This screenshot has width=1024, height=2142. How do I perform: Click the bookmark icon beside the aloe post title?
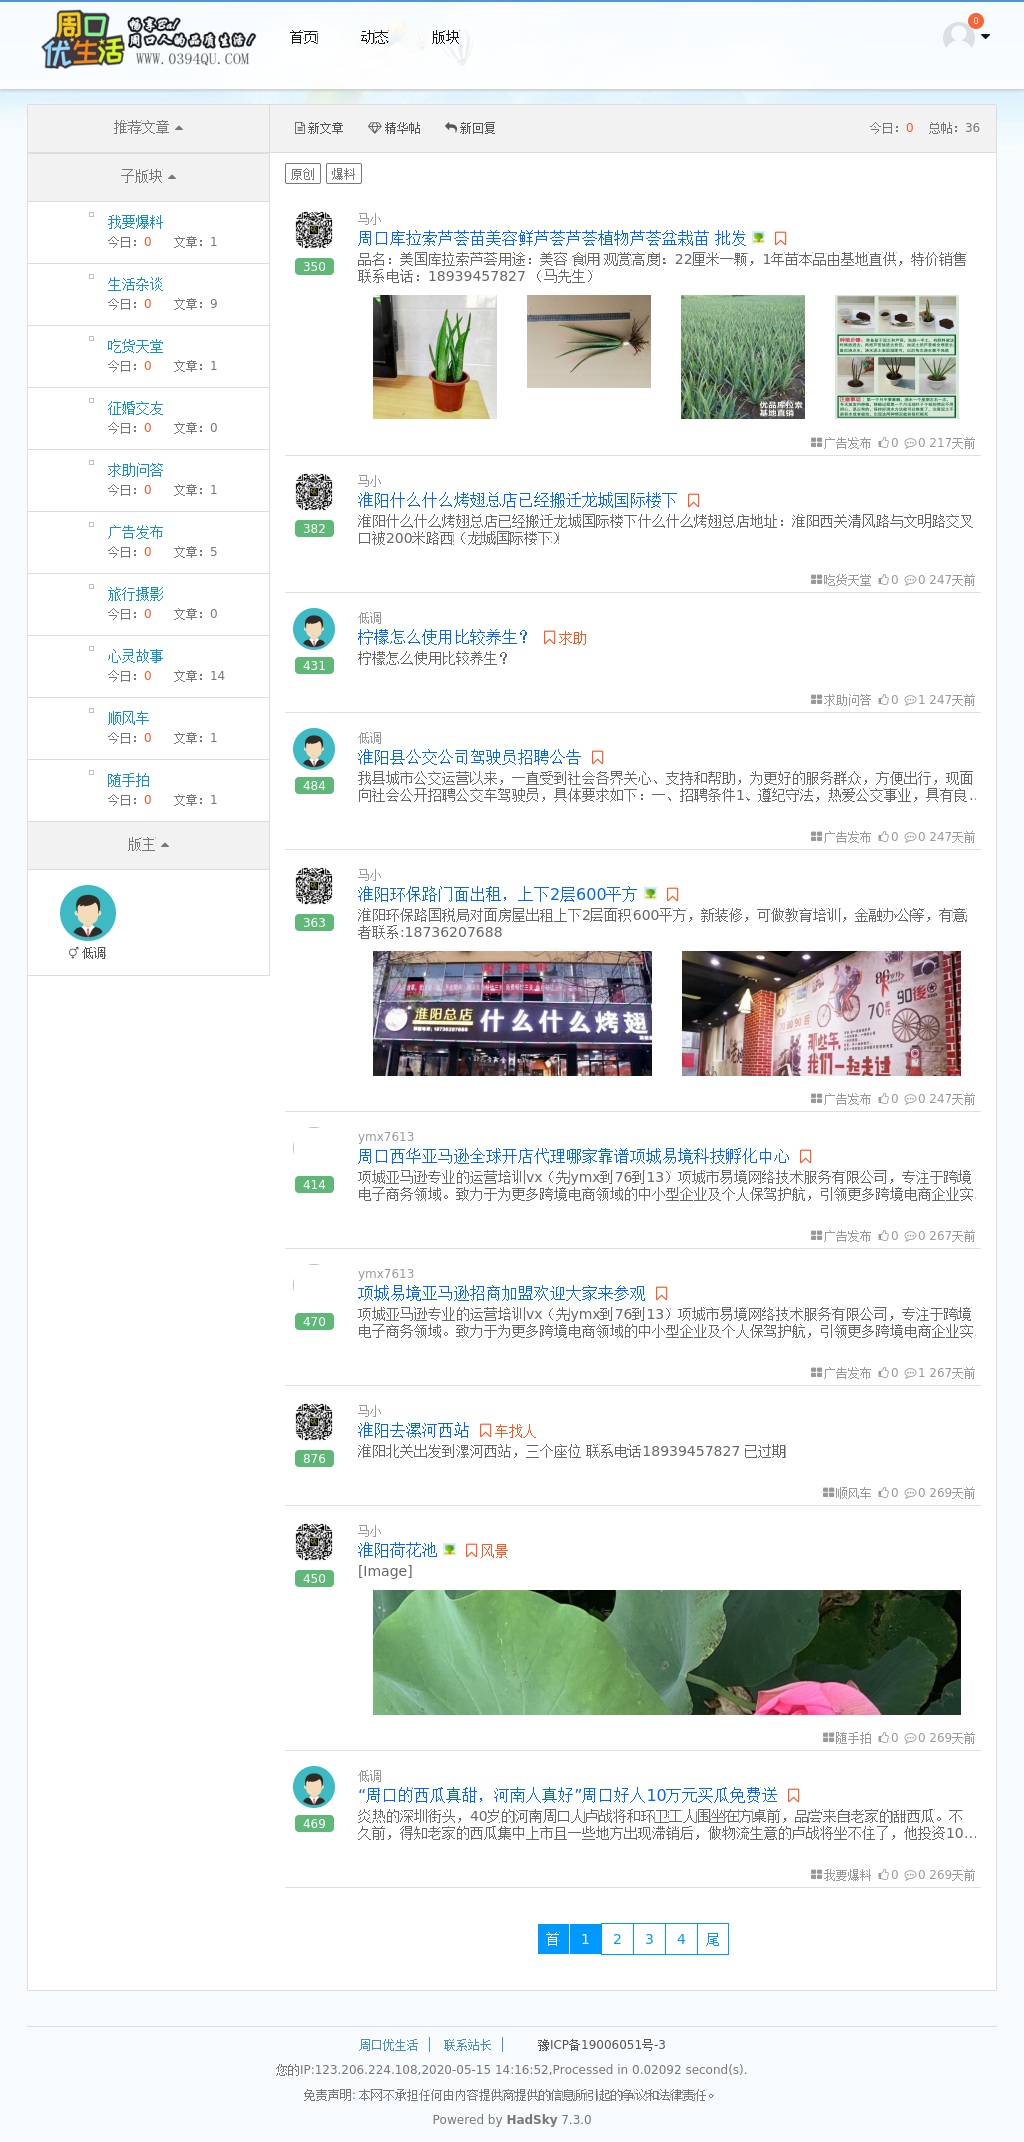point(781,239)
